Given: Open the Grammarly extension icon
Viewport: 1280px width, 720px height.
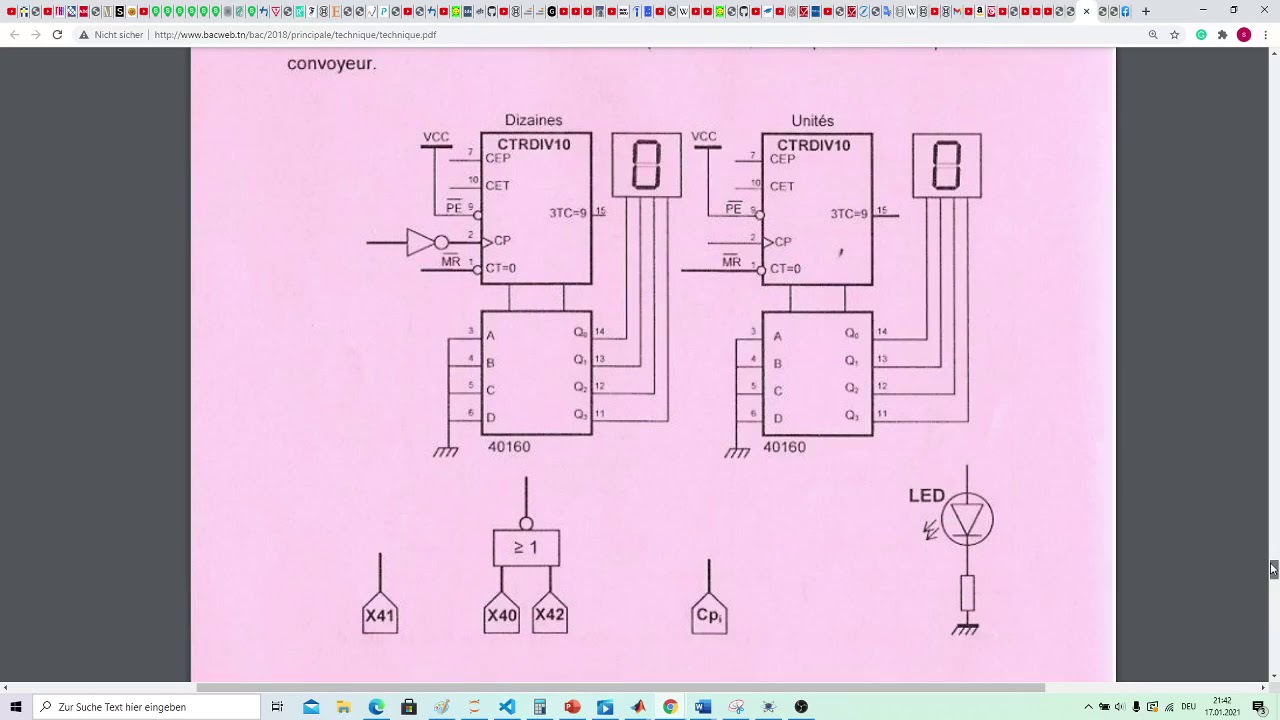Looking at the screenshot, I should coord(1201,34).
